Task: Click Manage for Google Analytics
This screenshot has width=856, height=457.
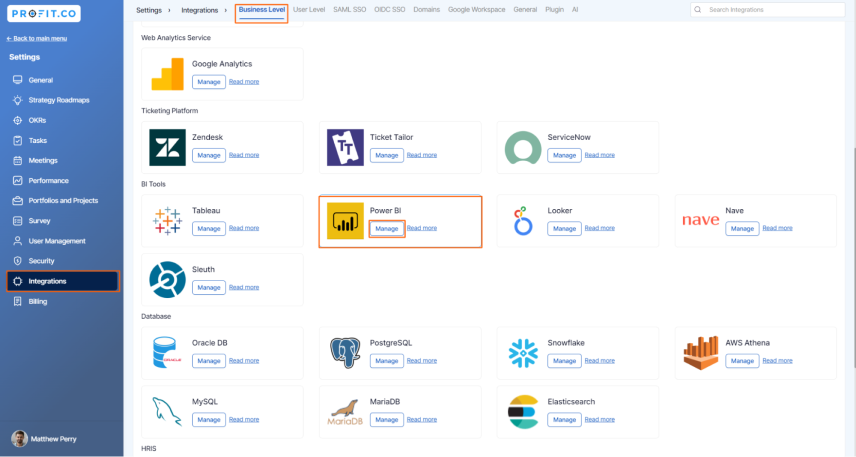Action: pyautogui.click(x=209, y=82)
